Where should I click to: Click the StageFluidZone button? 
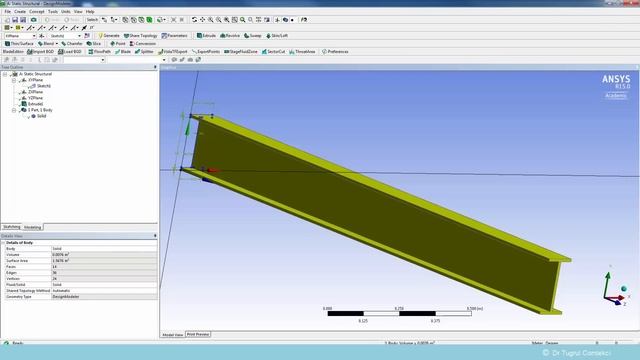(241, 52)
